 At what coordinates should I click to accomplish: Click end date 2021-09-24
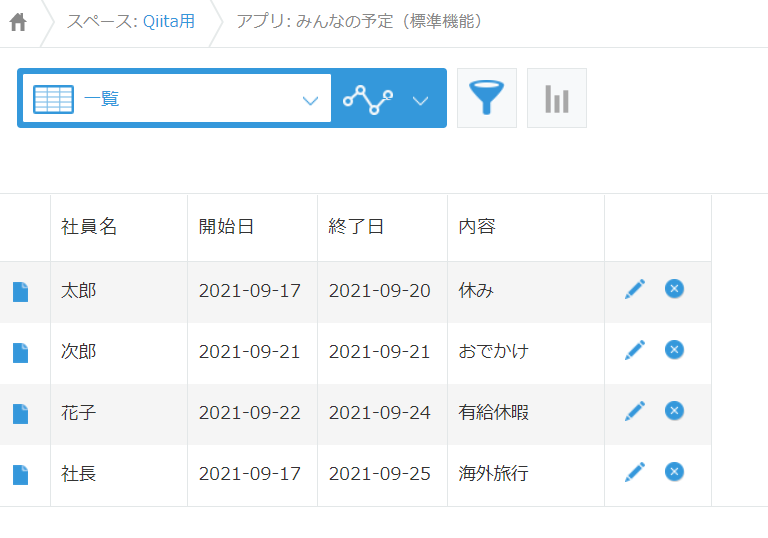point(380,413)
